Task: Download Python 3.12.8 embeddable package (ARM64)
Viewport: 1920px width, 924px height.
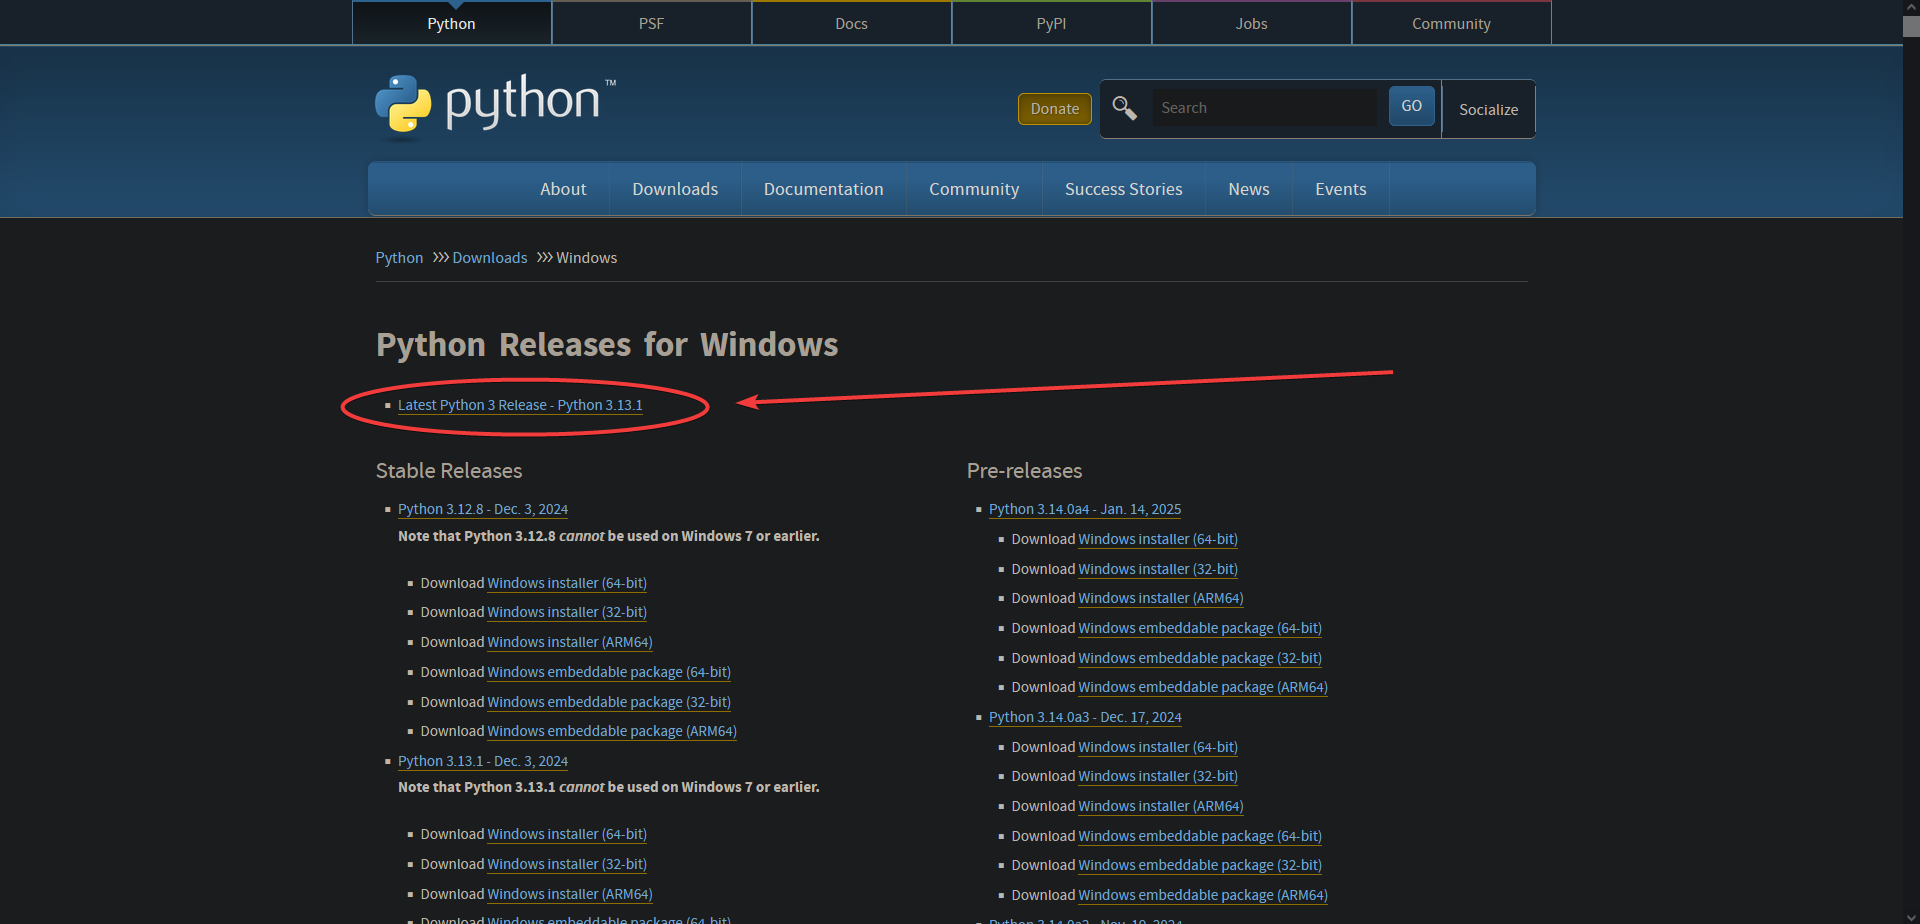Action: [x=612, y=731]
